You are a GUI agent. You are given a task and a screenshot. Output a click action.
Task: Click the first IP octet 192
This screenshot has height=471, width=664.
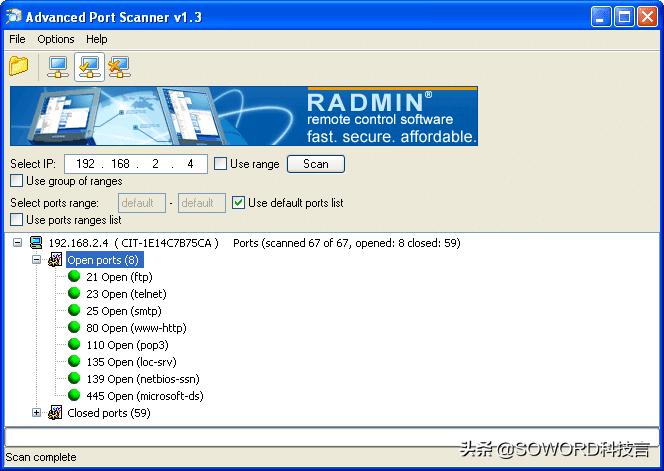pyautogui.click(x=85, y=164)
